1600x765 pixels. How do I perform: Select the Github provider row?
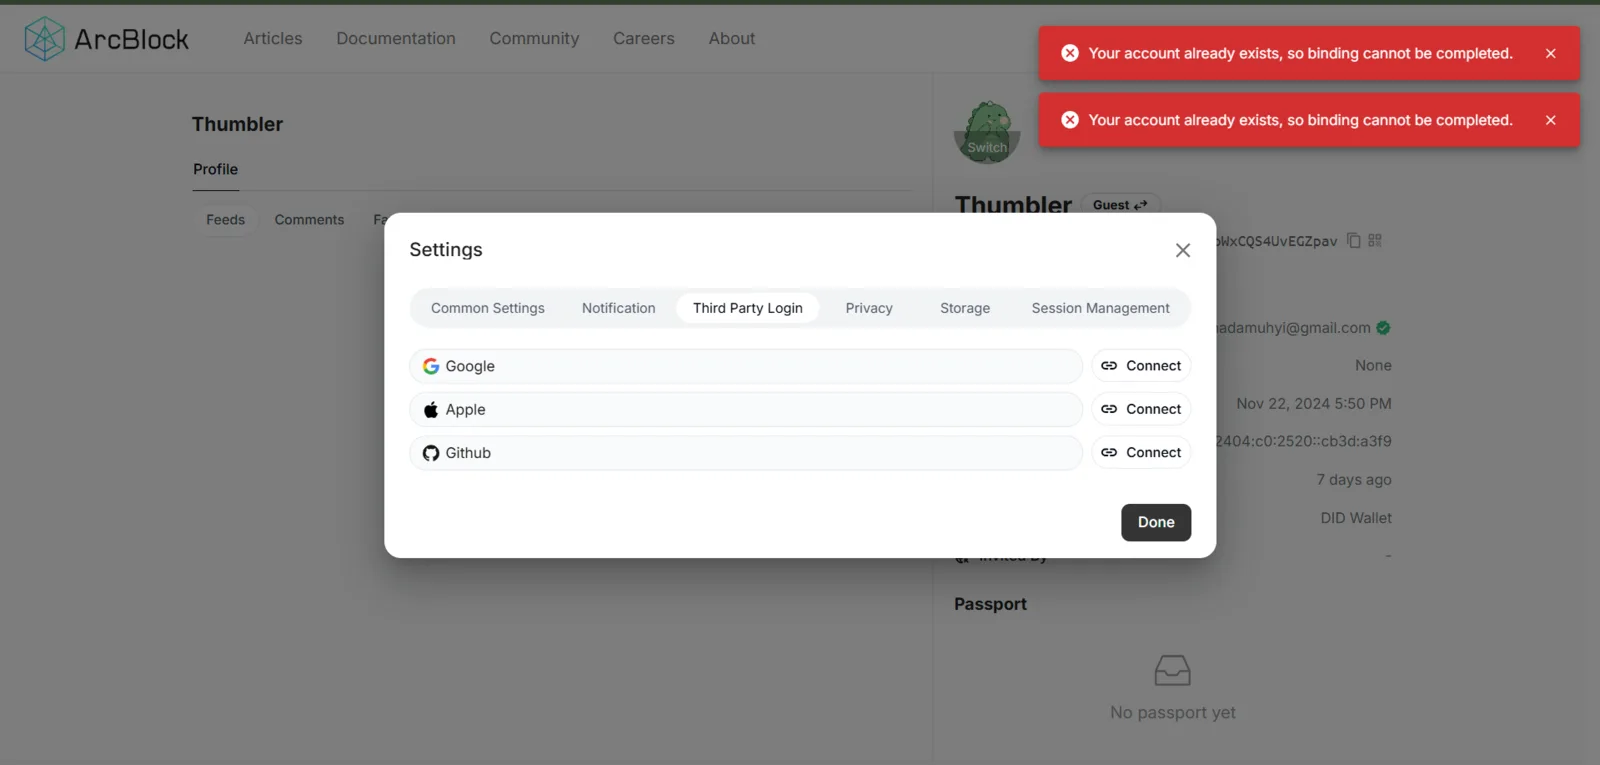pyautogui.click(x=746, y=453)
